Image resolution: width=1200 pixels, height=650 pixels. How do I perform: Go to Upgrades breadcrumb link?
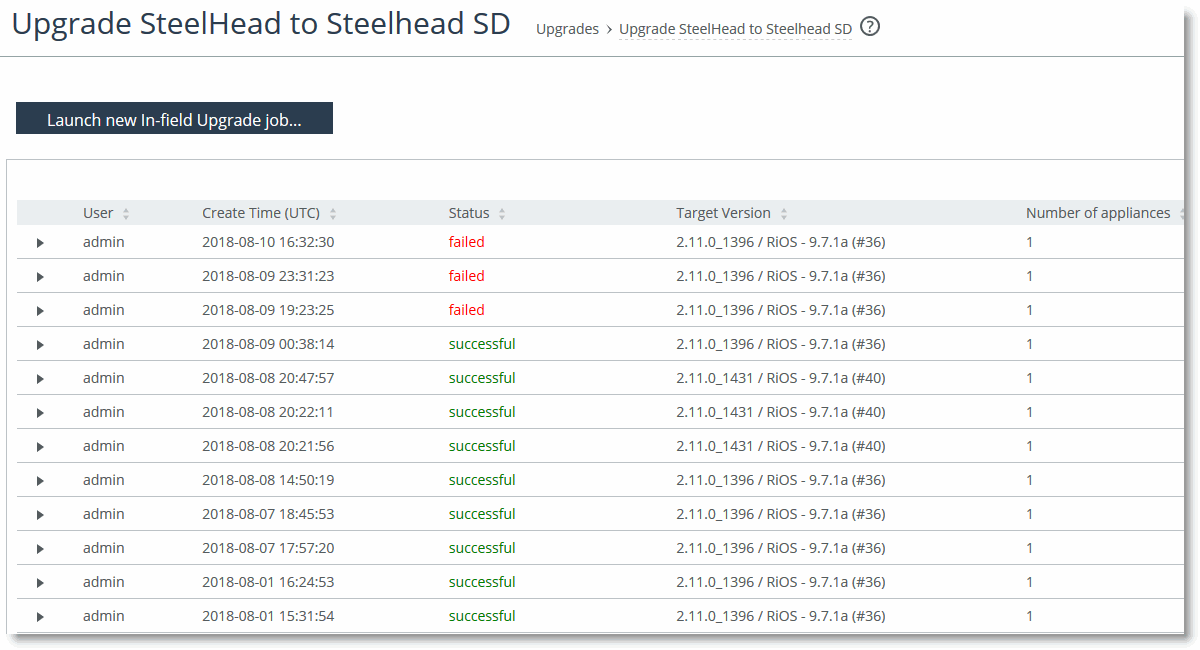coord(567,29)
